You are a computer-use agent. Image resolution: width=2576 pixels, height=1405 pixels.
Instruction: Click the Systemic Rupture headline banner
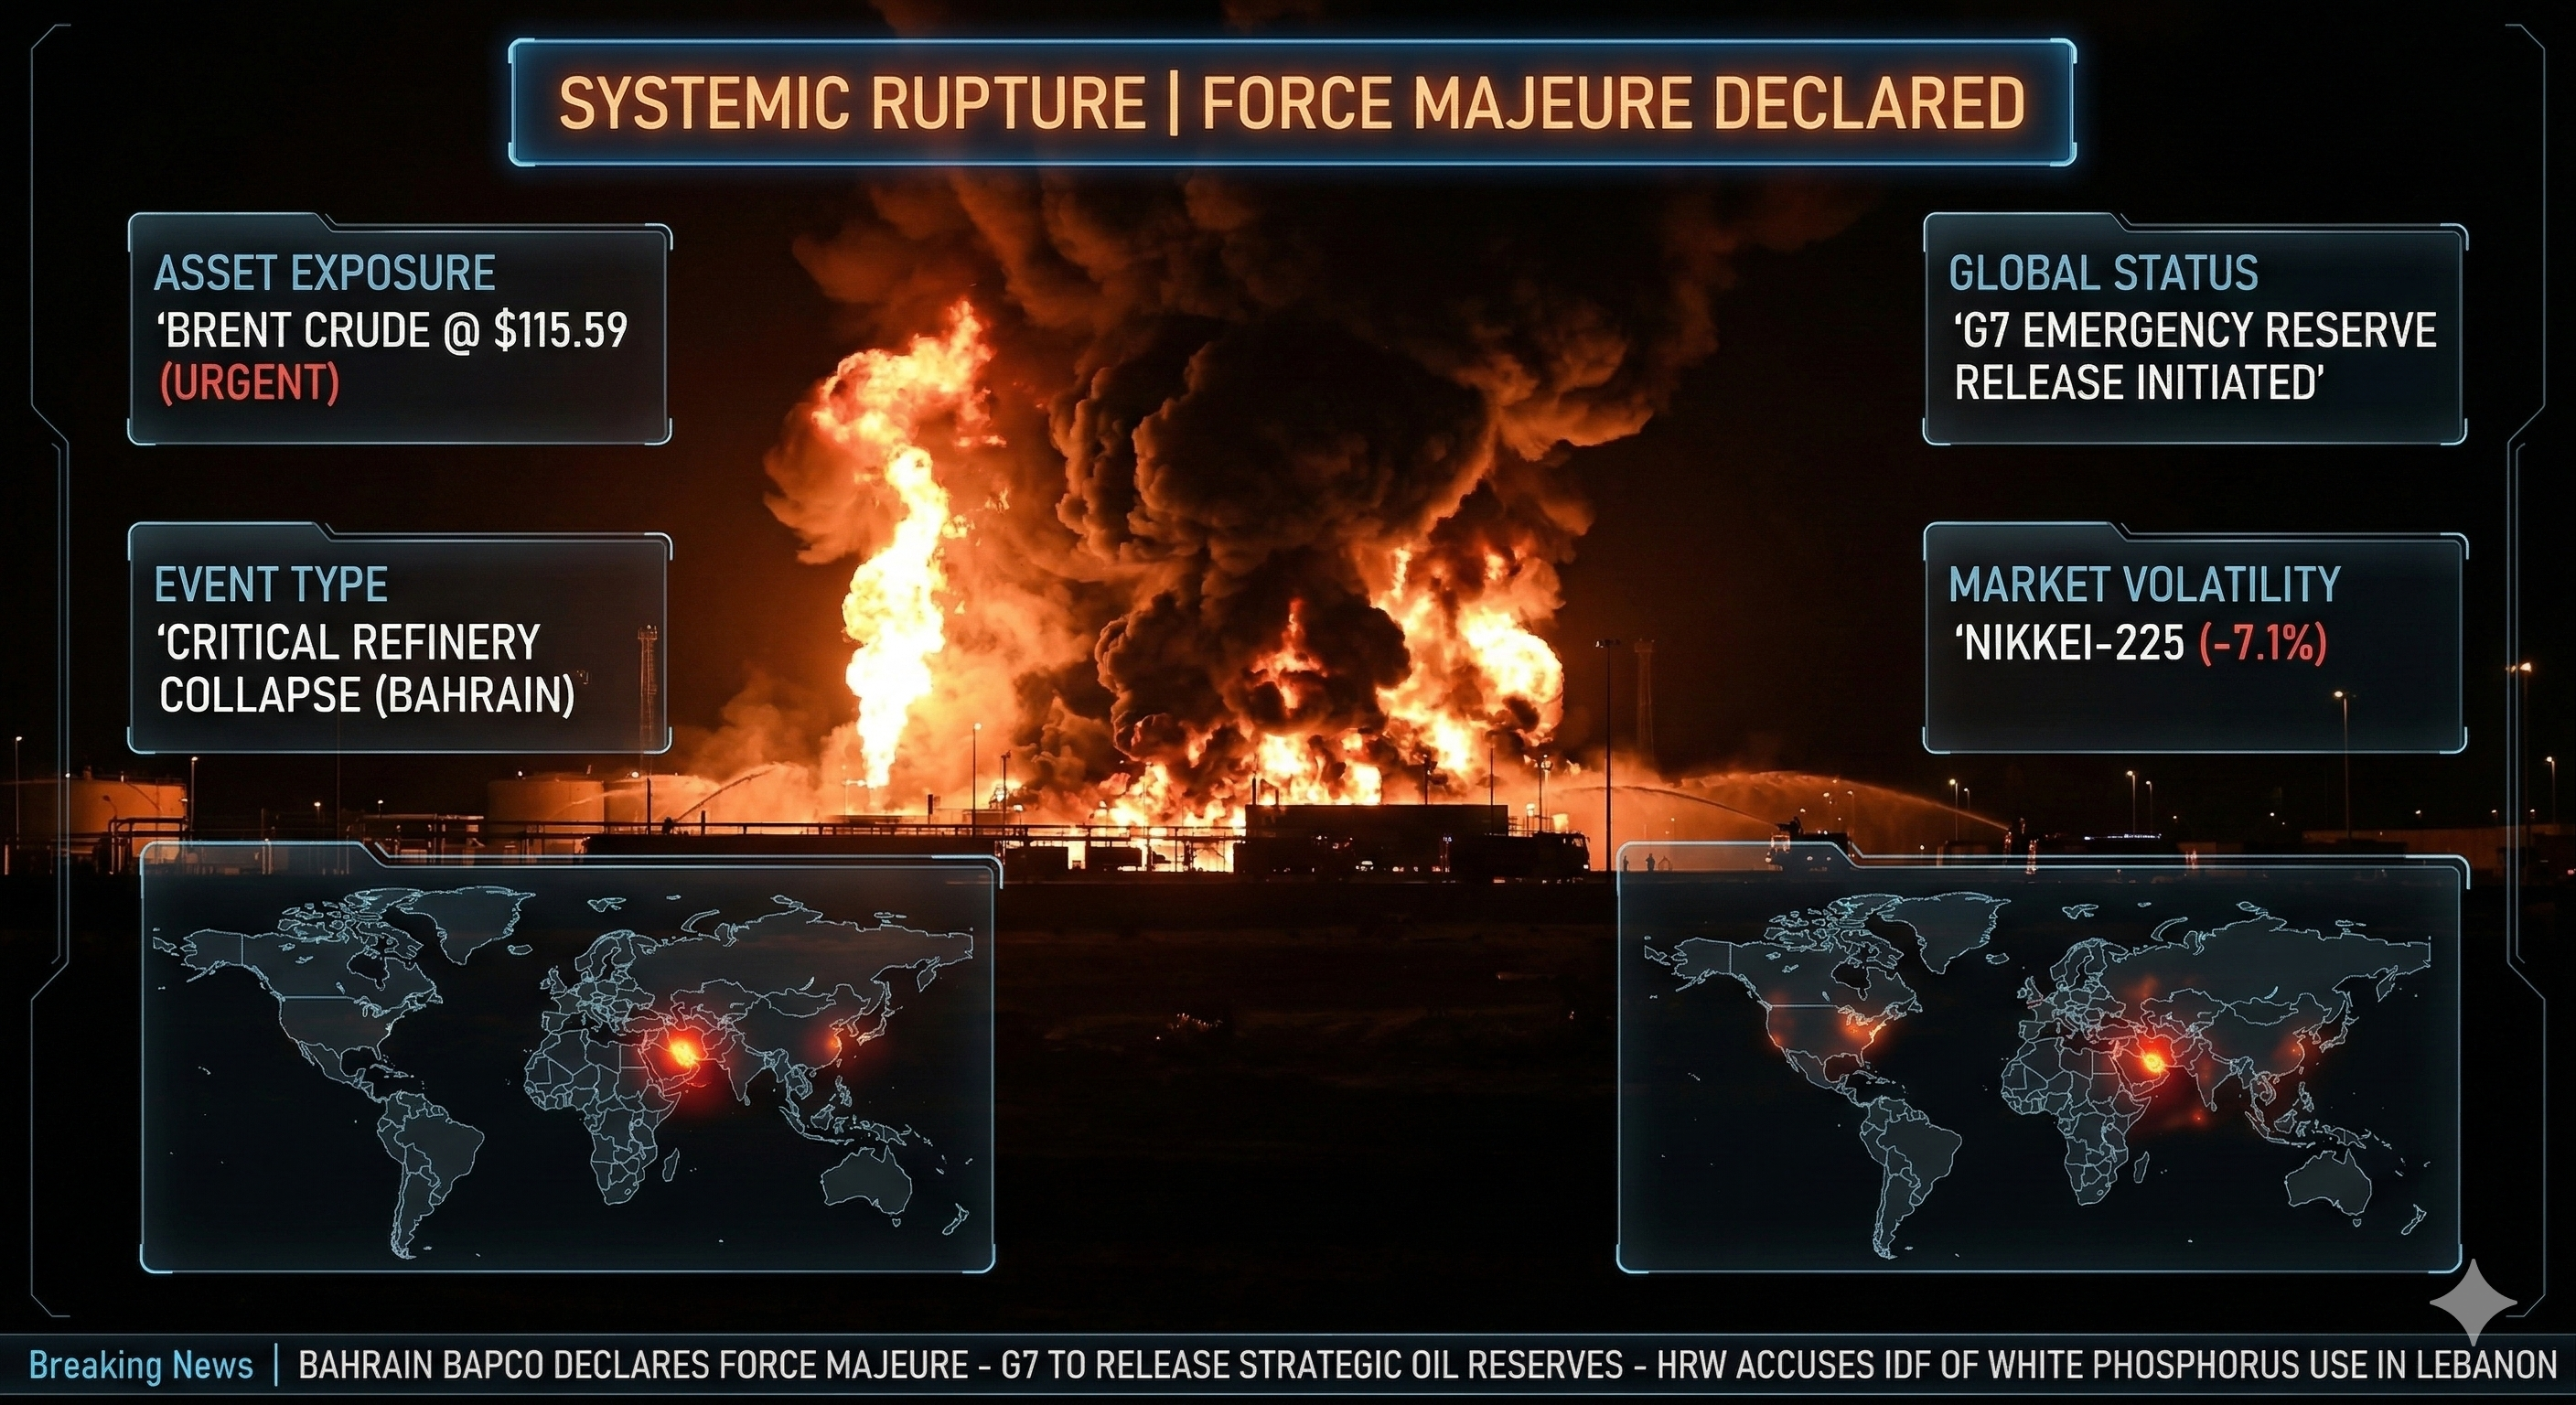tap(1291, 103)
